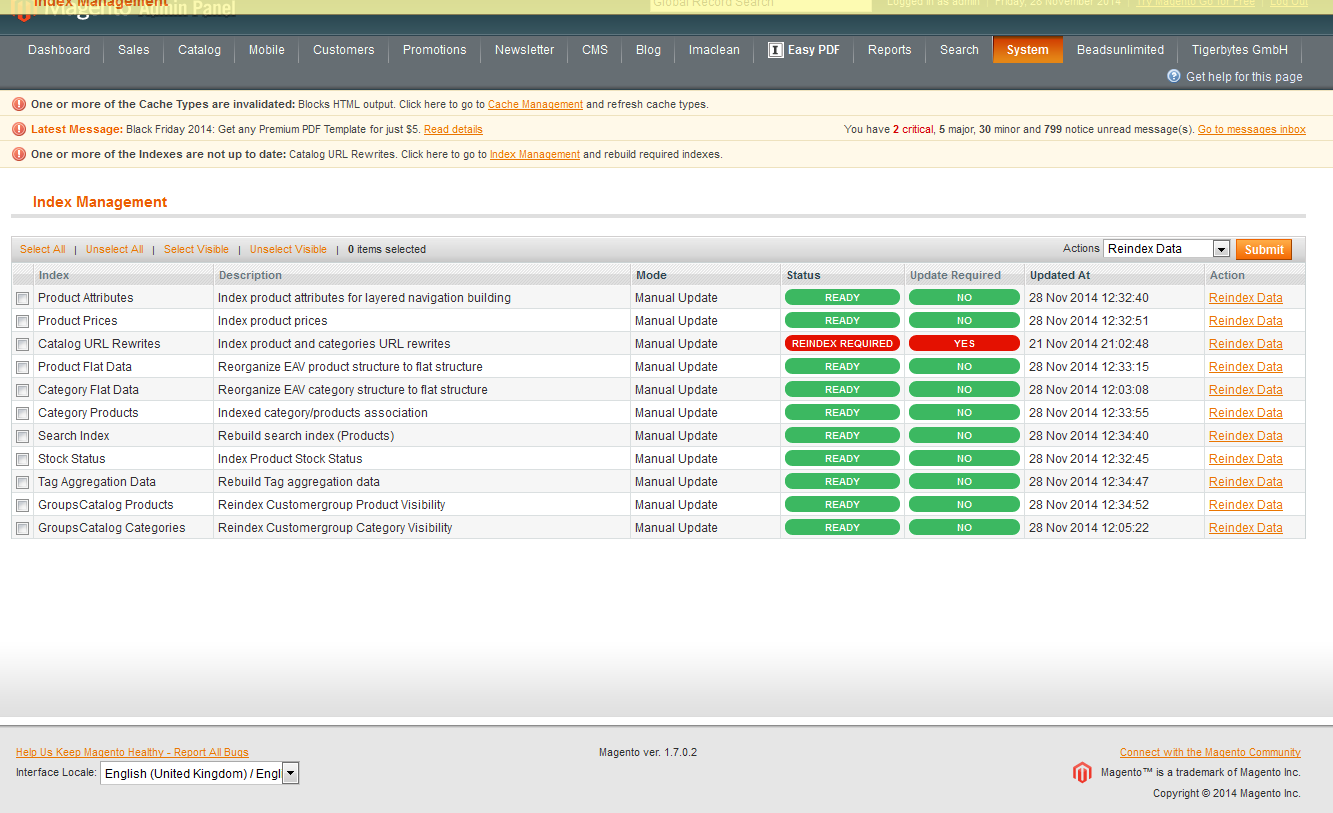Reindex Data for Catalog URL Rewrites

point(1245,344)
